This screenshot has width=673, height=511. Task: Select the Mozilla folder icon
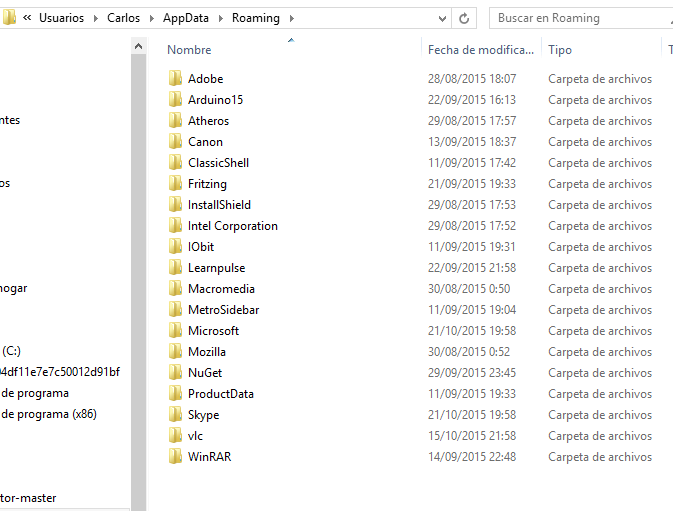click(x=176, y=352)
